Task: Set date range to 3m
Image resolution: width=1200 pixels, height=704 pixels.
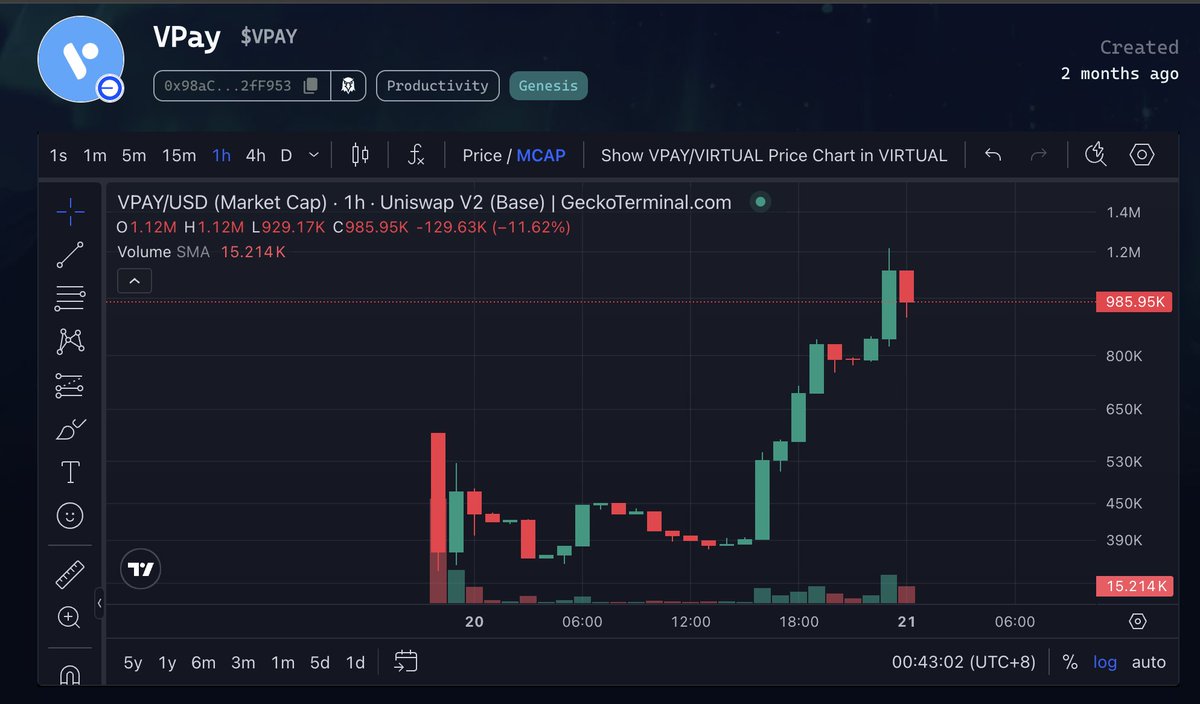Action: pyautogui.click(x=243, y=662)
